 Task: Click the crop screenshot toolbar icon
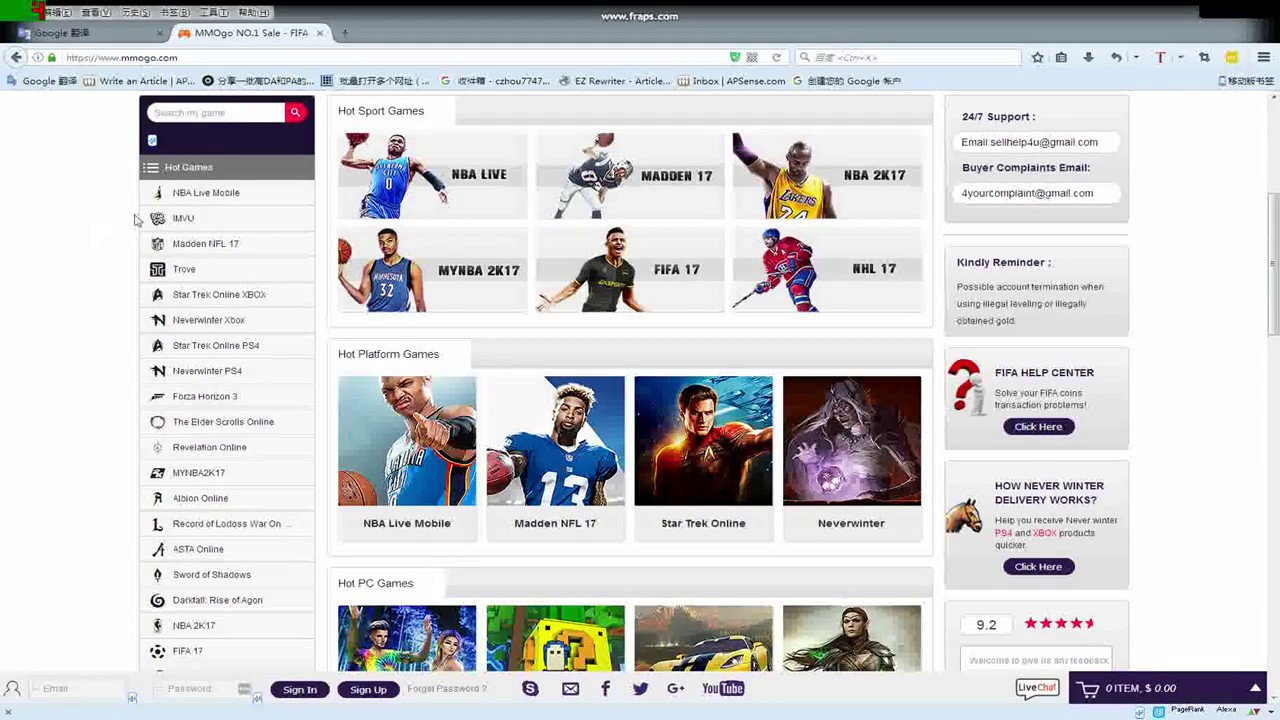1204,57
